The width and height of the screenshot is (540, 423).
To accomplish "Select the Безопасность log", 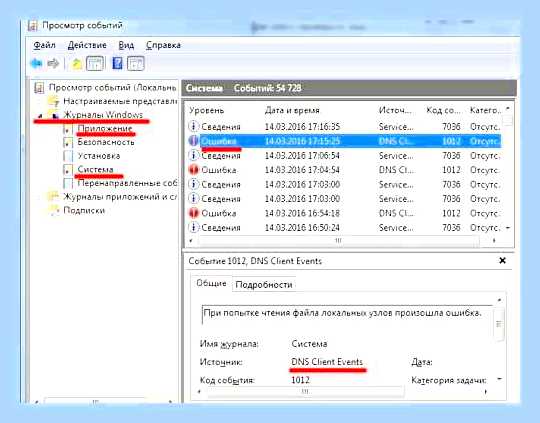I will tap(106, 142).
